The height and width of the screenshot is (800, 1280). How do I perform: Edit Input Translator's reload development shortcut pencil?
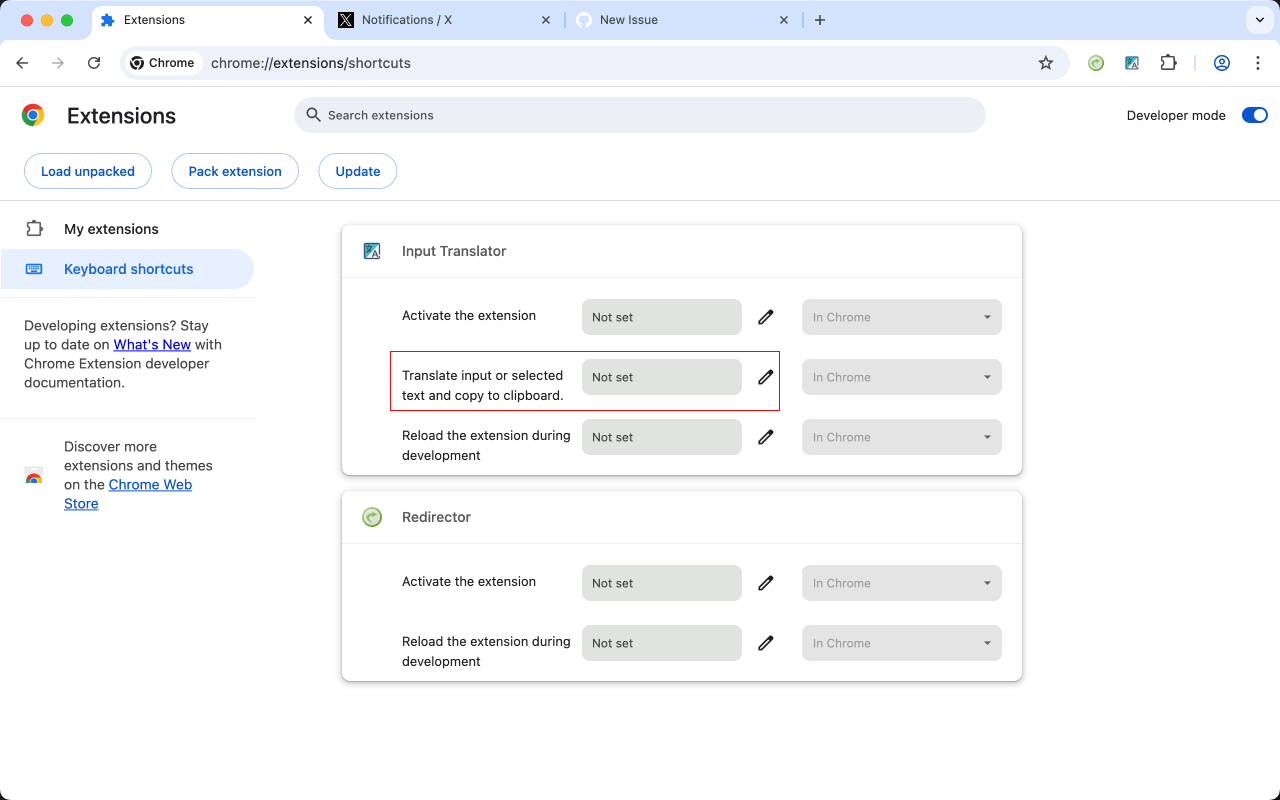[765, 437]
